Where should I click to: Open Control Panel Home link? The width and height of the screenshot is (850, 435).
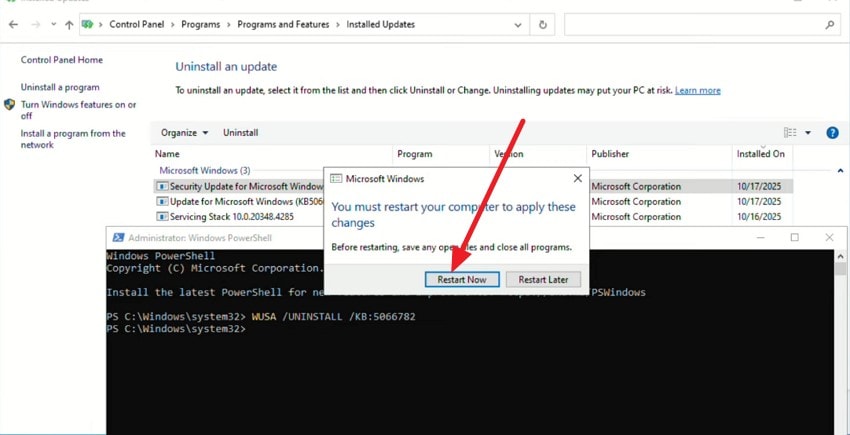click(61, 60)
